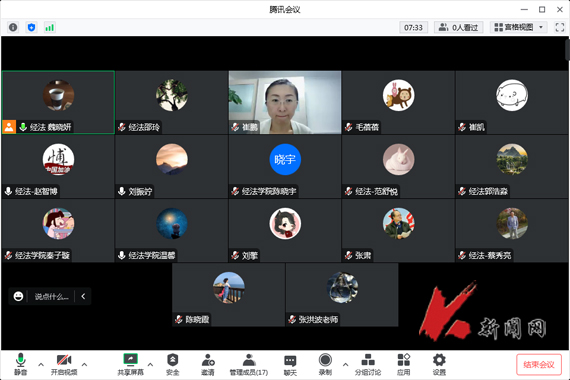This screenshot has height=380, width=570.
Task: Check the green network signal icon
Action: (x=49, y=27)
